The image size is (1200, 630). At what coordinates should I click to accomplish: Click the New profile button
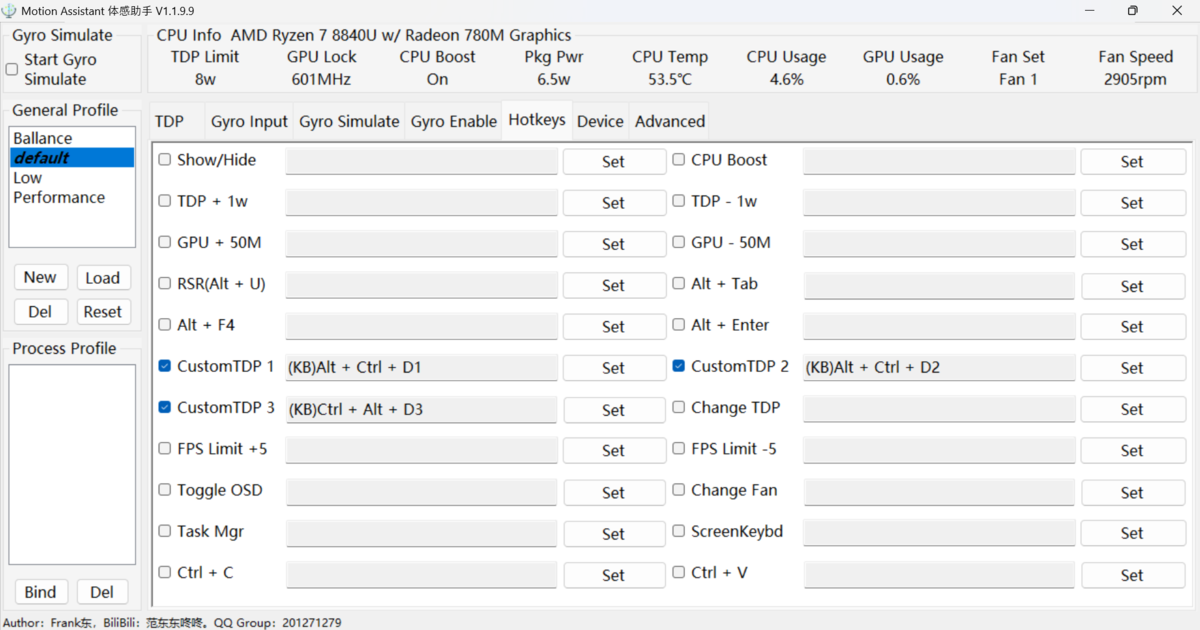(40, 277)
